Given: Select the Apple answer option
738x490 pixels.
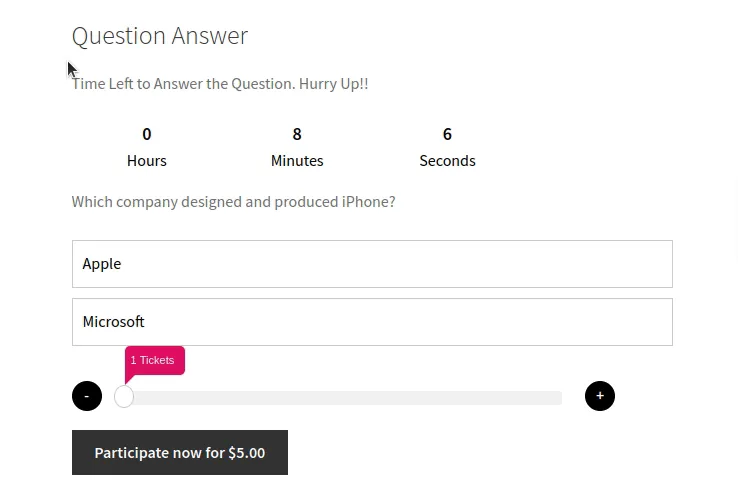Looking at the screenshot, I should pos(372,264).
